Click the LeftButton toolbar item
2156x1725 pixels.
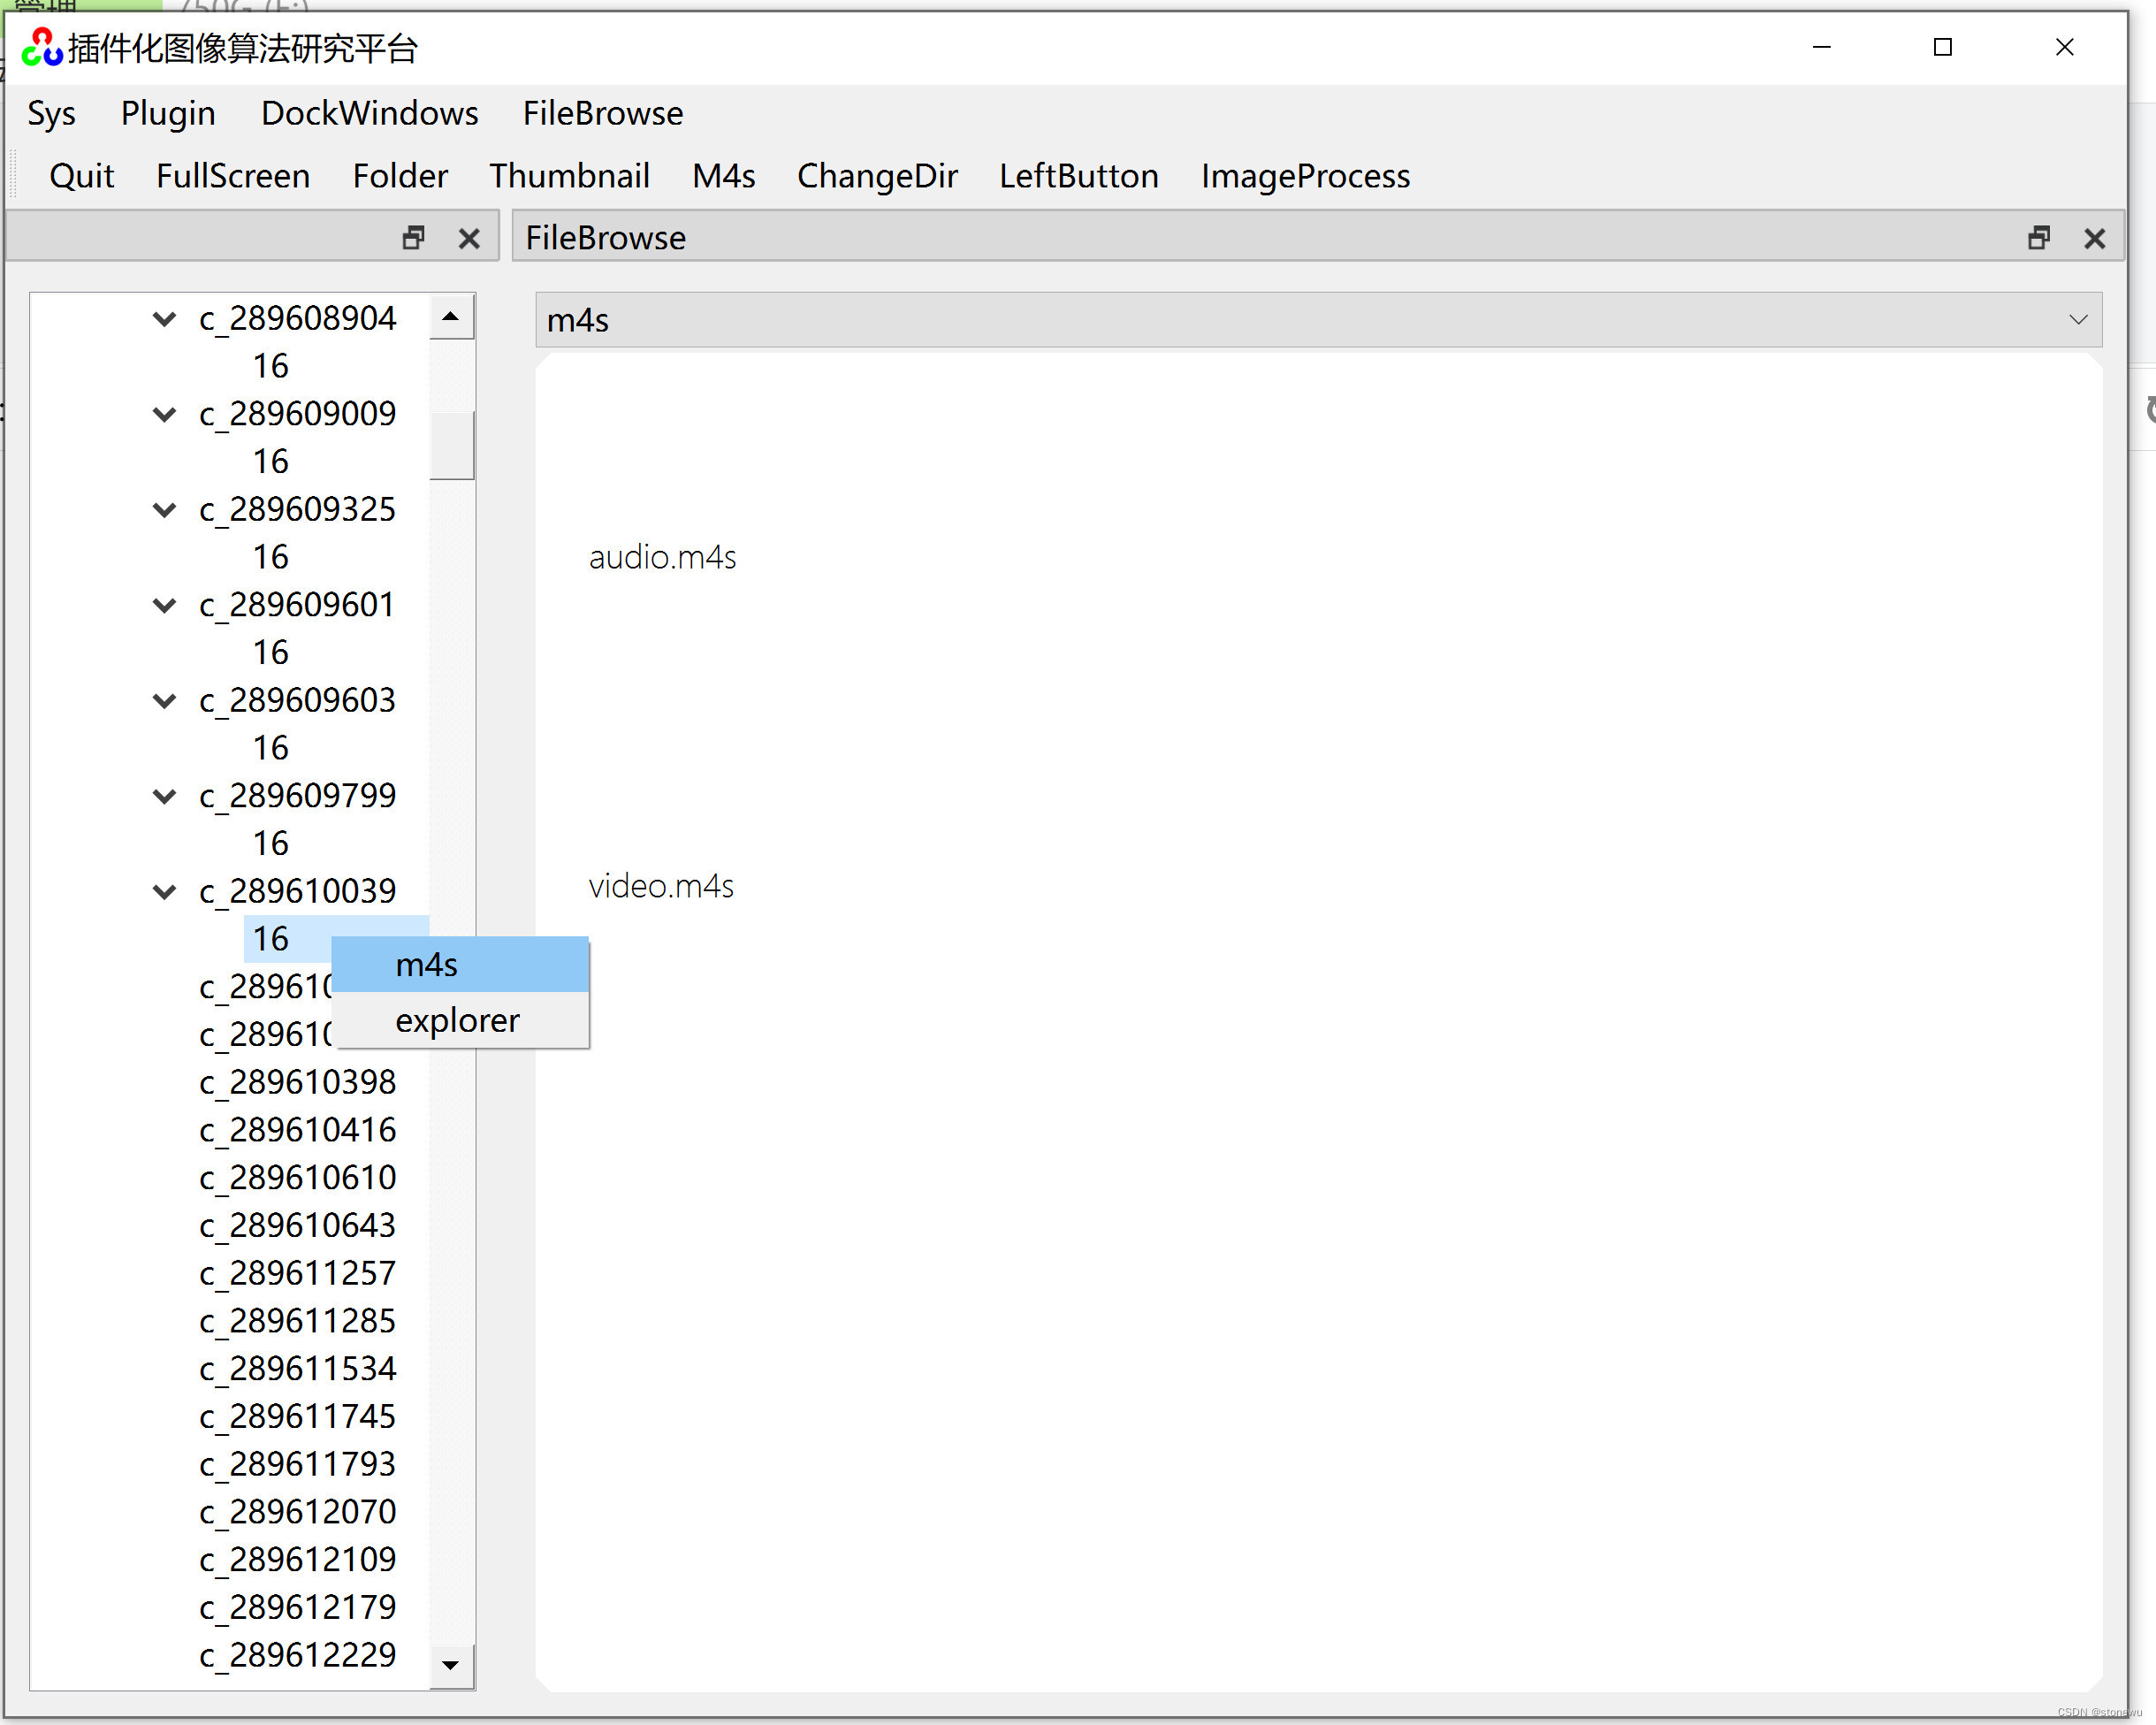pos(1078,176)
